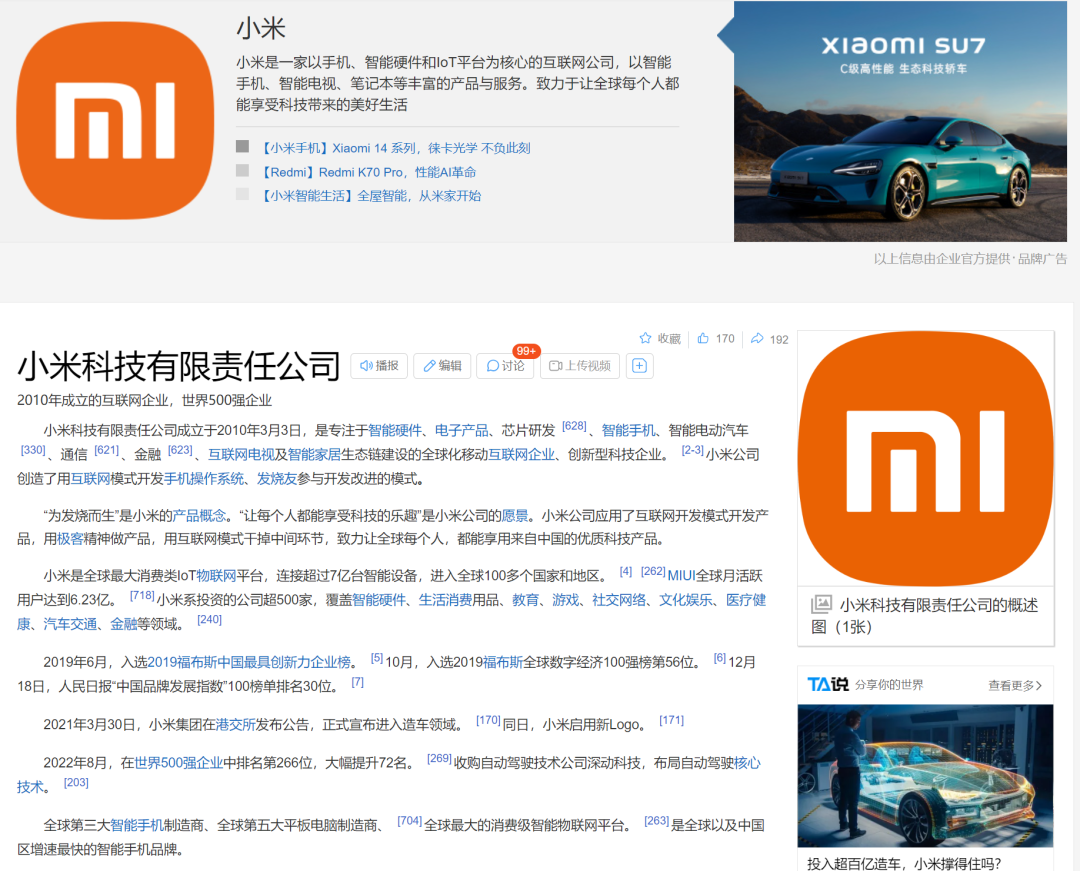Screen dimensions: 1080x871
Task: Open article 投入超百亿造车，小米撑得住吗?
Action: click(x=904, y=863)
